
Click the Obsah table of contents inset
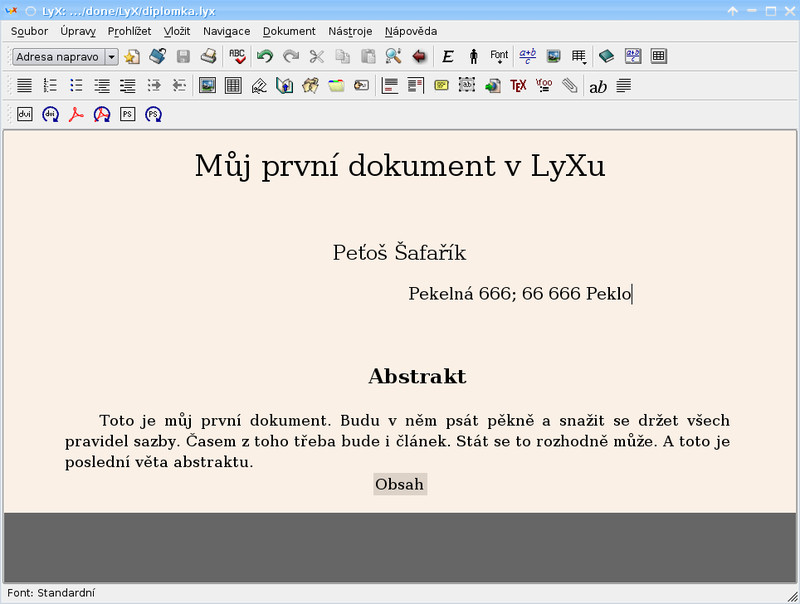click(400, 484)
